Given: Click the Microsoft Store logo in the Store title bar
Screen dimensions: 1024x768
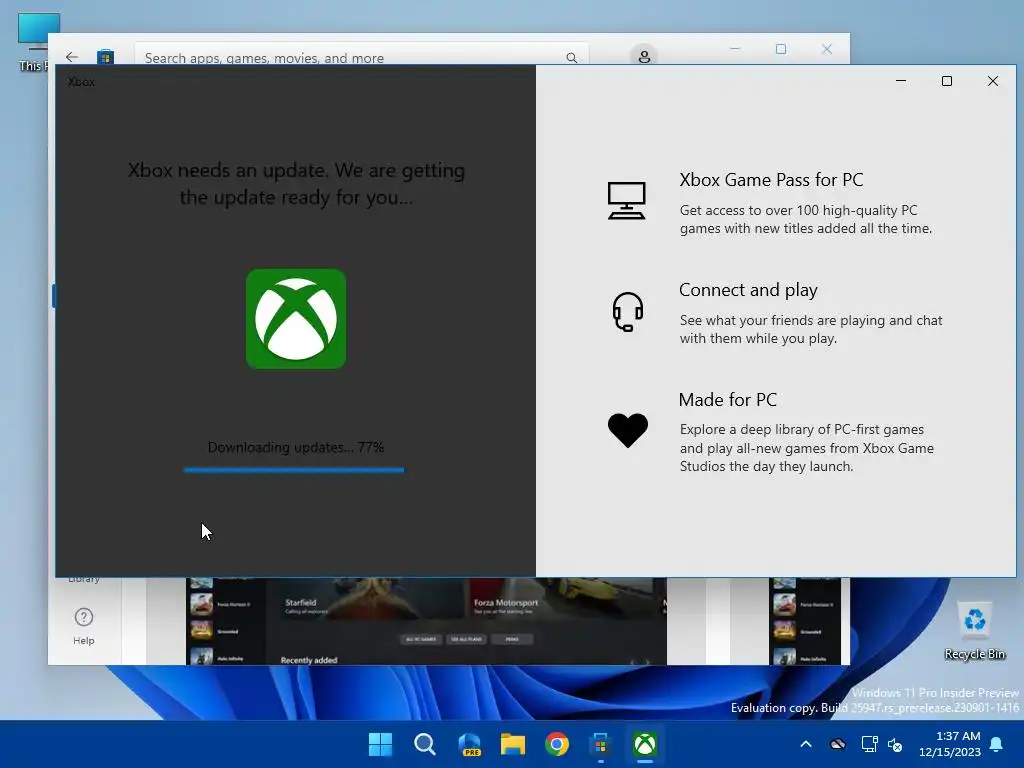Looking at the screenshot, I should tap(105, 57).
